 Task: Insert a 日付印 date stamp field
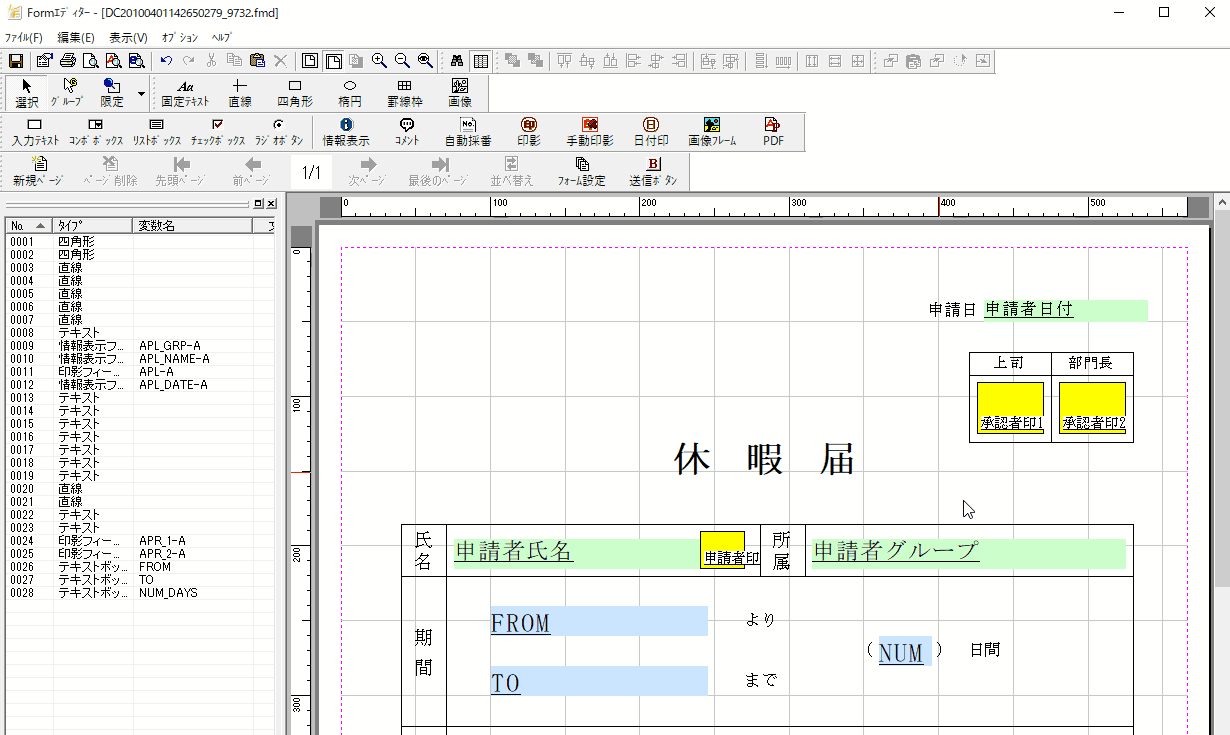(x=651, y=132)
